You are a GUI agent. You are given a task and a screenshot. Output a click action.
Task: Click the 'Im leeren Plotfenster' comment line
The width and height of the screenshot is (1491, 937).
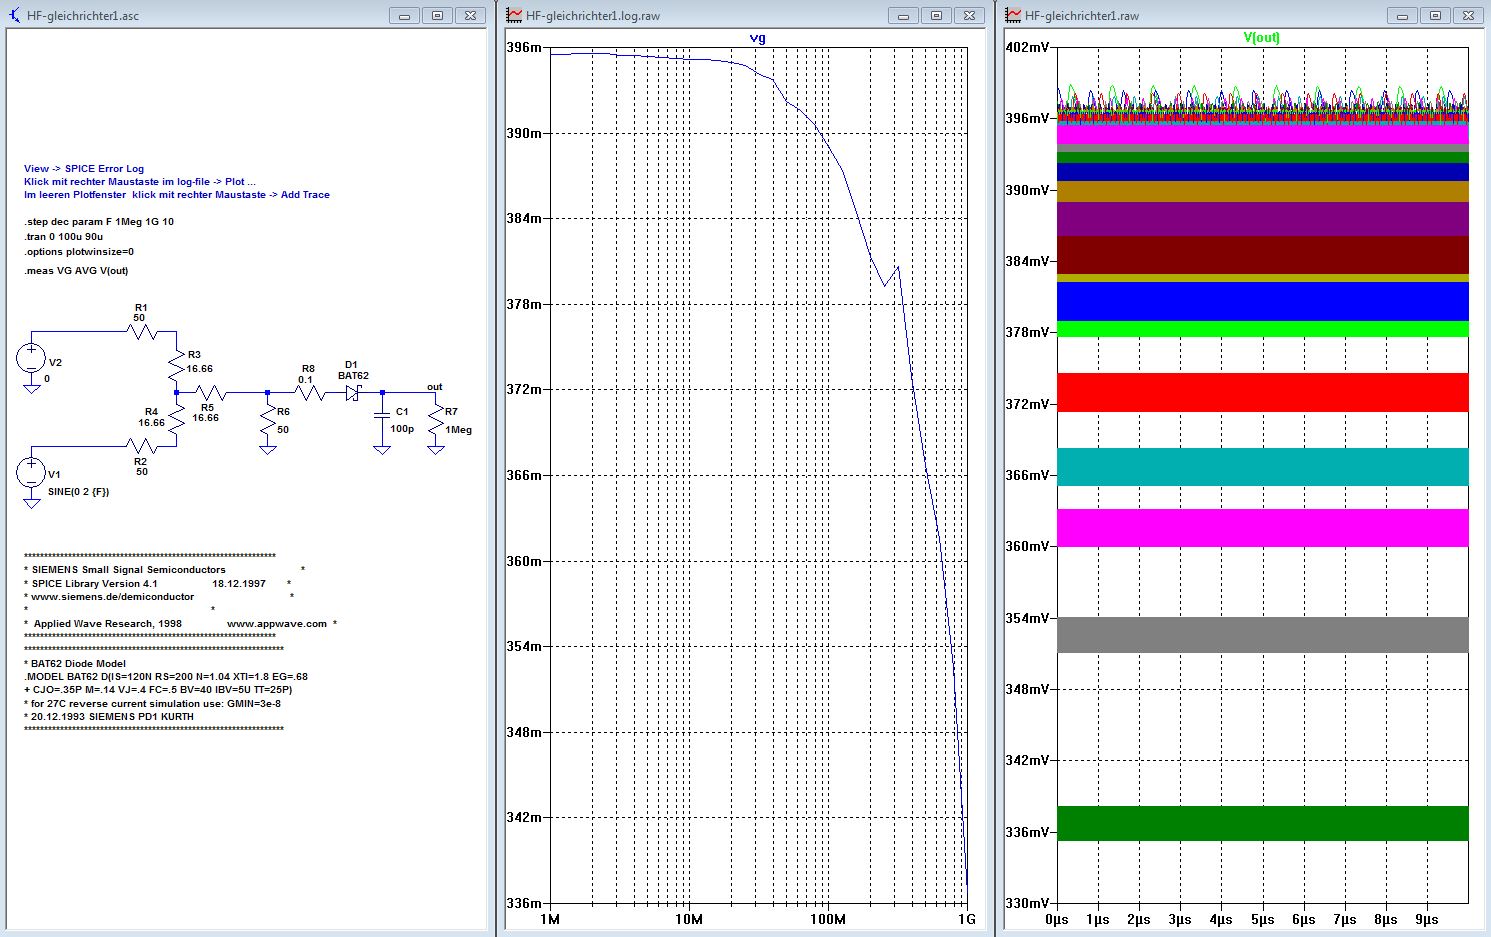click(177, 195)
